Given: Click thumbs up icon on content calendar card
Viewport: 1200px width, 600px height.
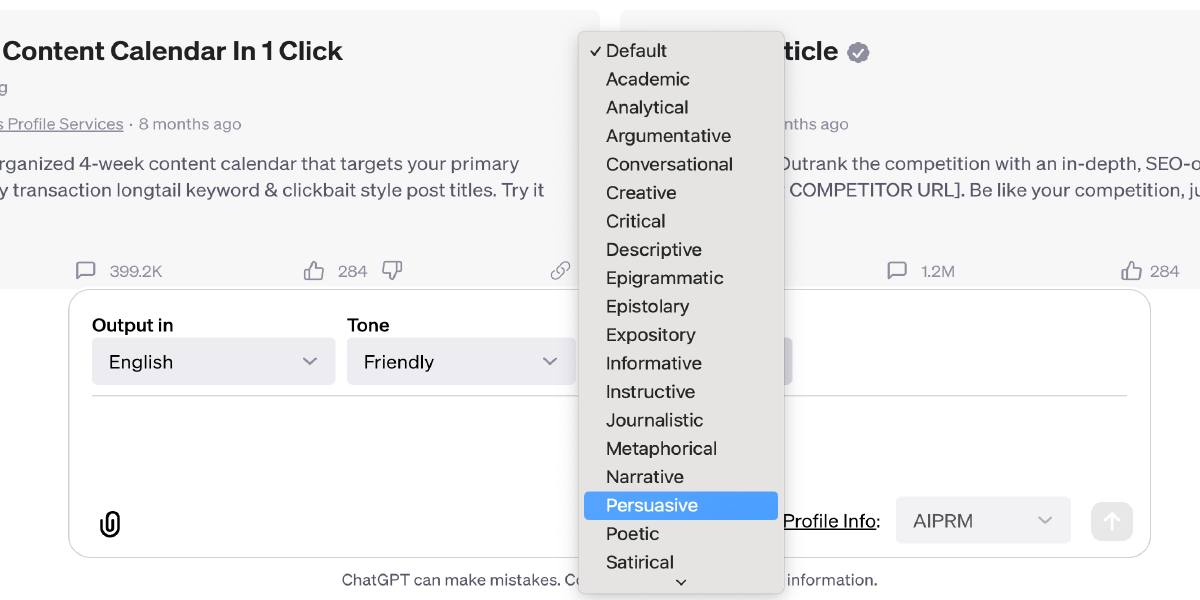Looking at the screenshot, I should pyautogui.click(x=314, y=270).
